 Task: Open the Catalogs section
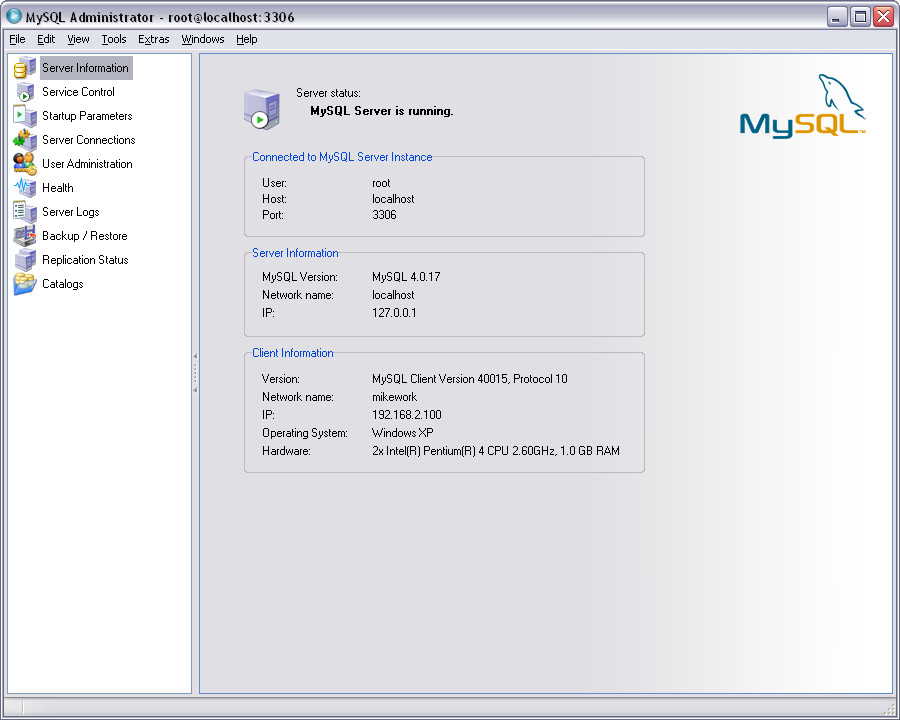coord(63,284)
